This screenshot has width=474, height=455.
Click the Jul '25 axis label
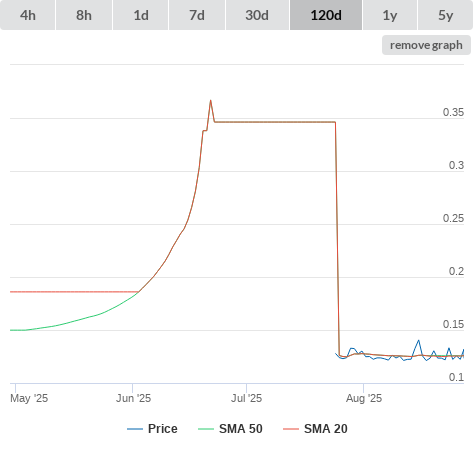pyautogui.click(x=246, y=398)
